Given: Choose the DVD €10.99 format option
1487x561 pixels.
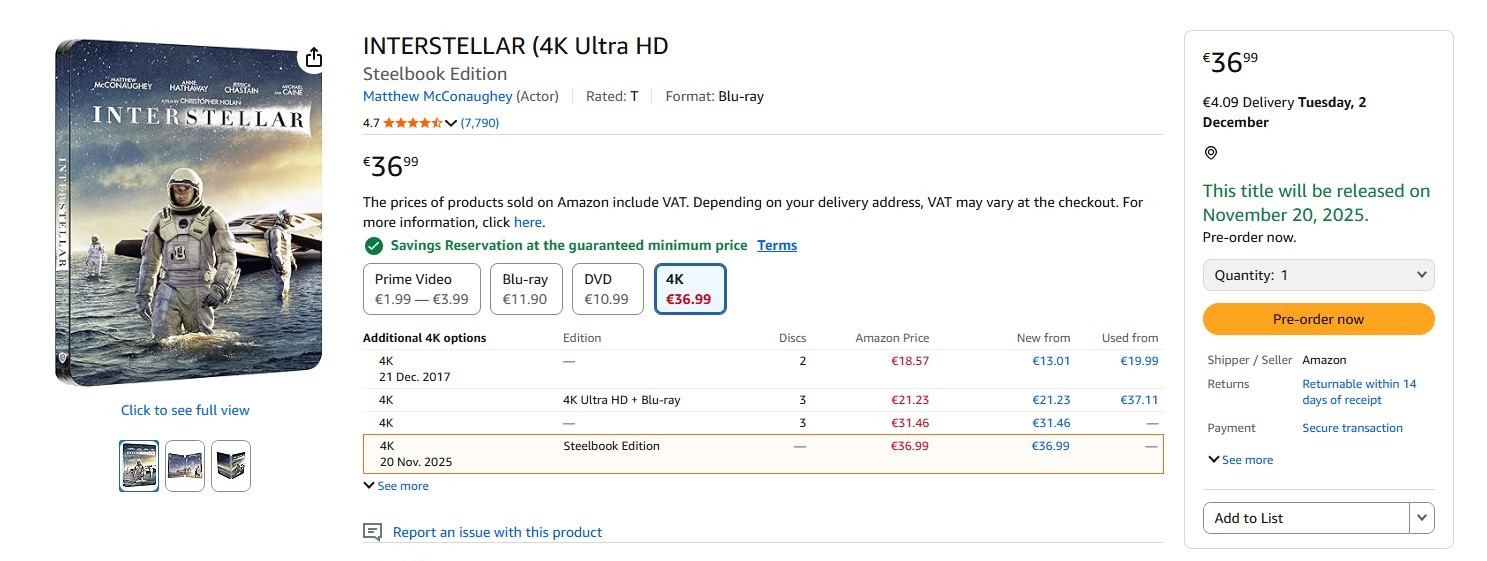Looking at the screenshot, I should click(607, 289).
